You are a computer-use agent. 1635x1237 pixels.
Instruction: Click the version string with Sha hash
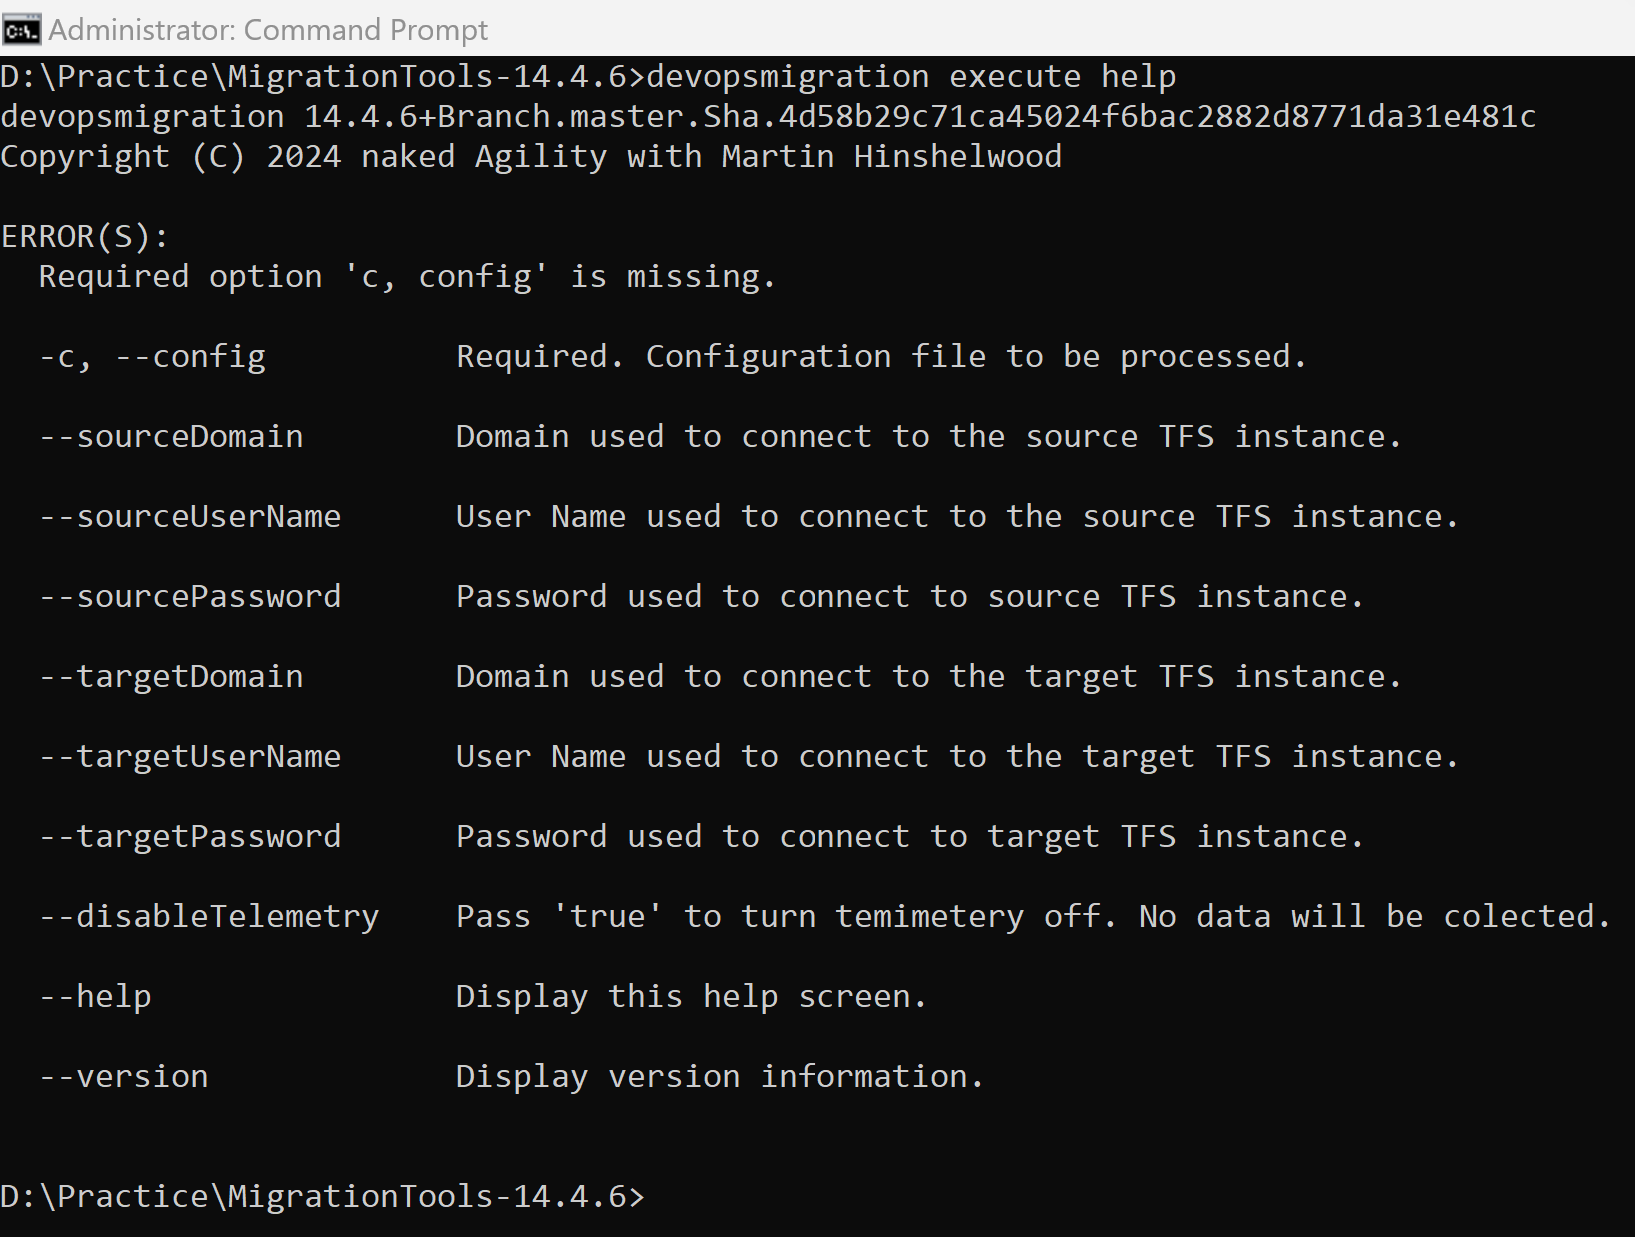(x=767, y=117)
